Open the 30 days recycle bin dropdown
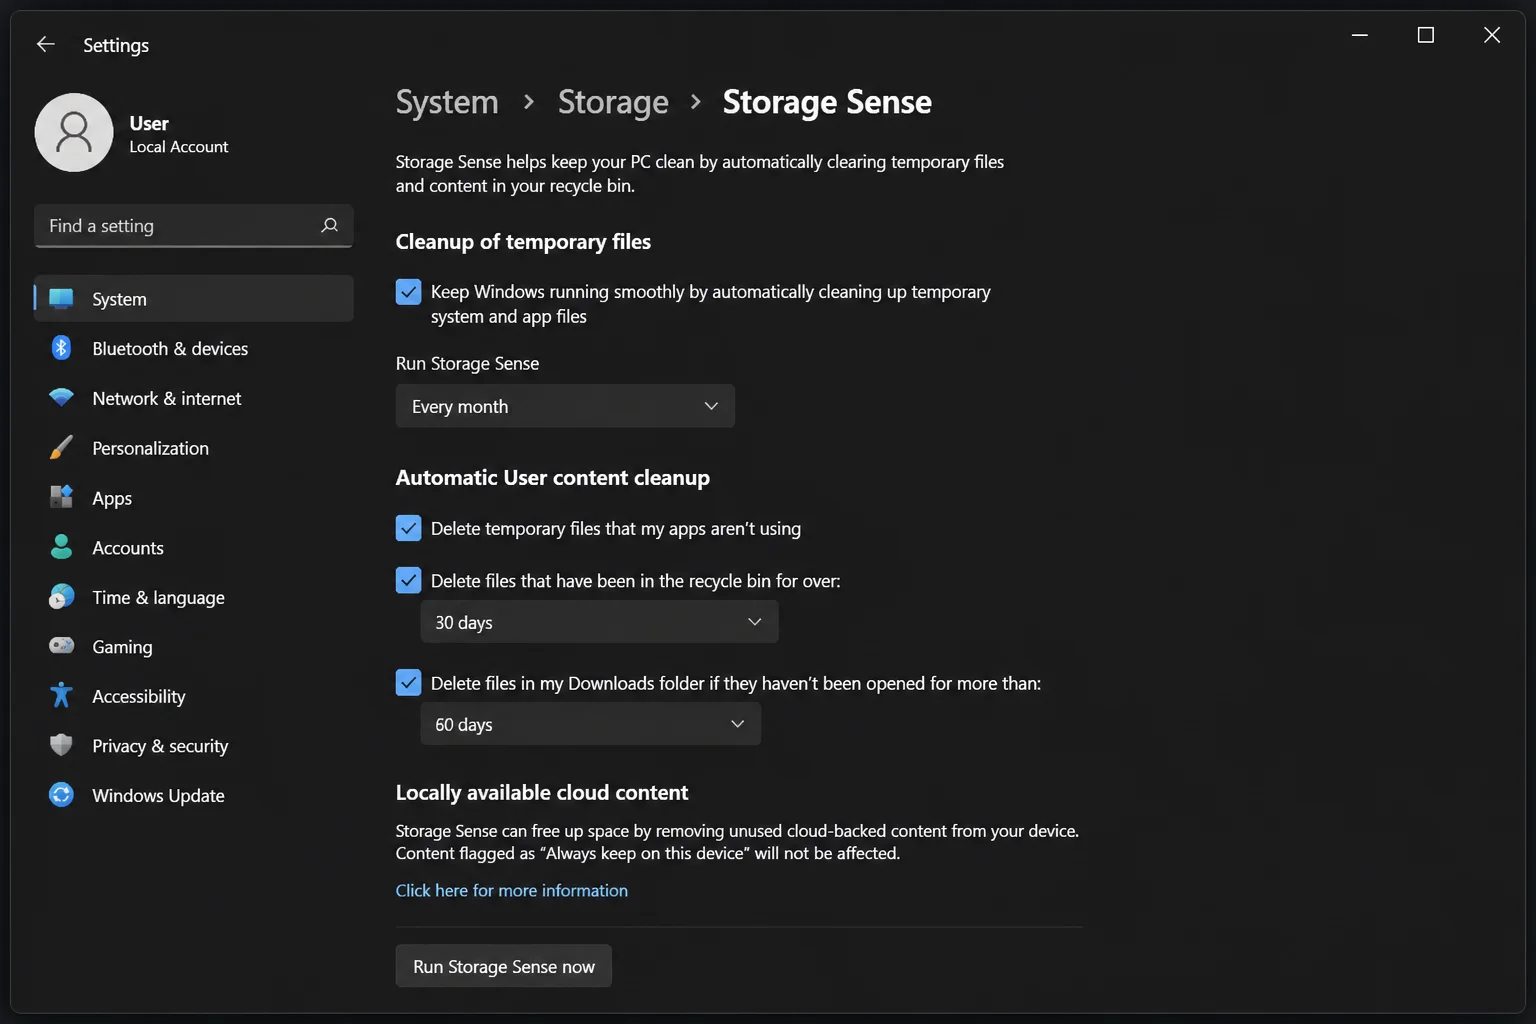Viewport: 1536px width, 1024px height. [x=599, y=622]
